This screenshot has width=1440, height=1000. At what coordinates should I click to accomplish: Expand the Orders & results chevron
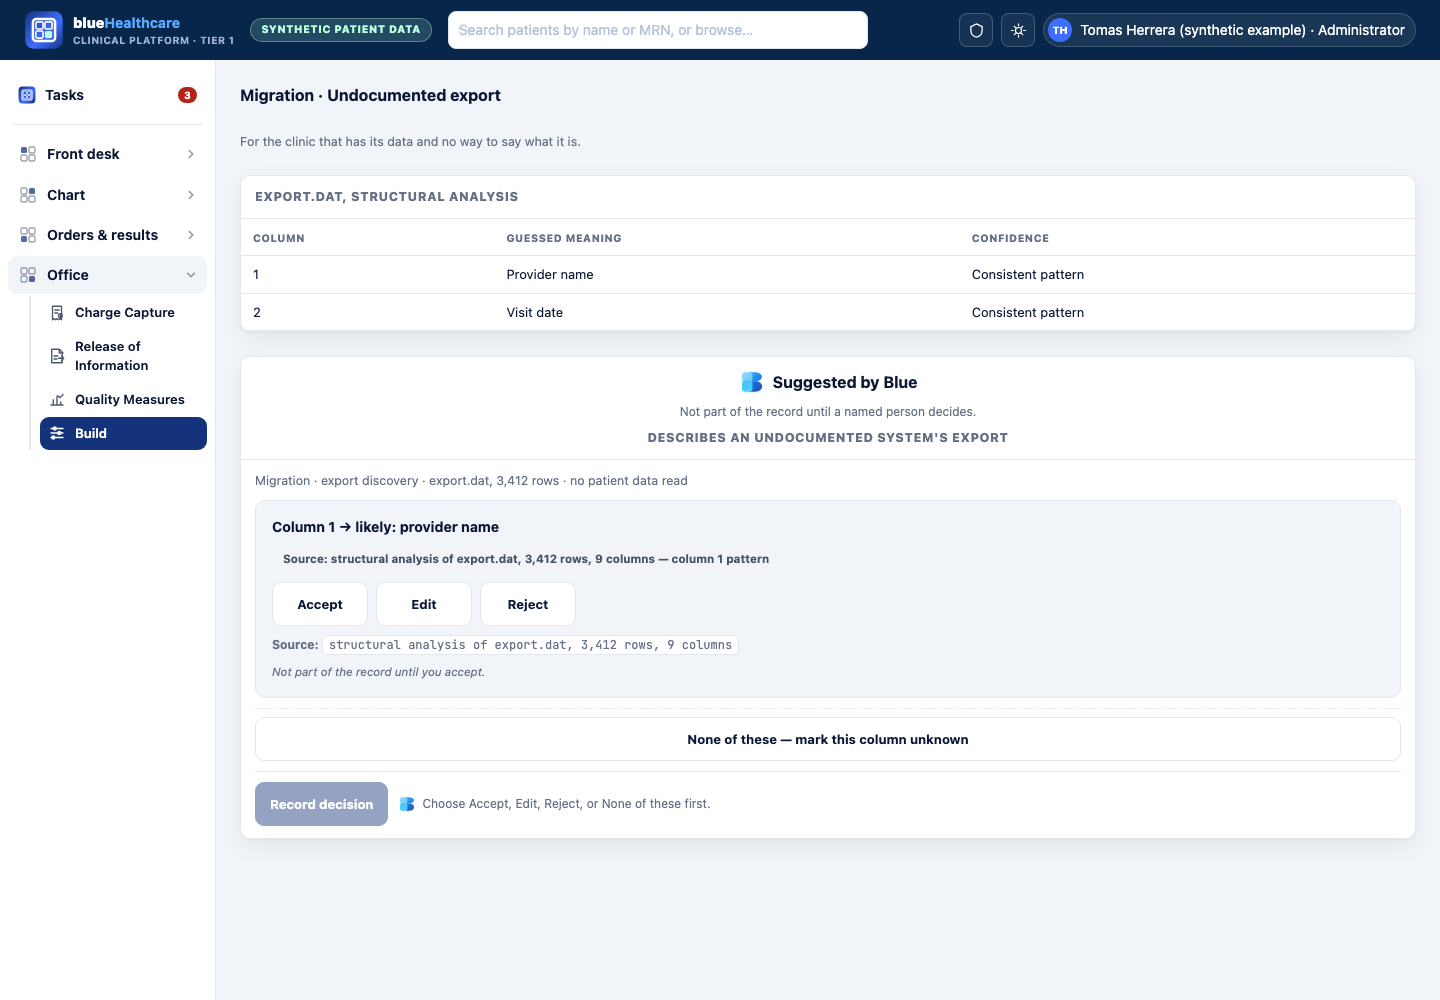tap(191, 235)
